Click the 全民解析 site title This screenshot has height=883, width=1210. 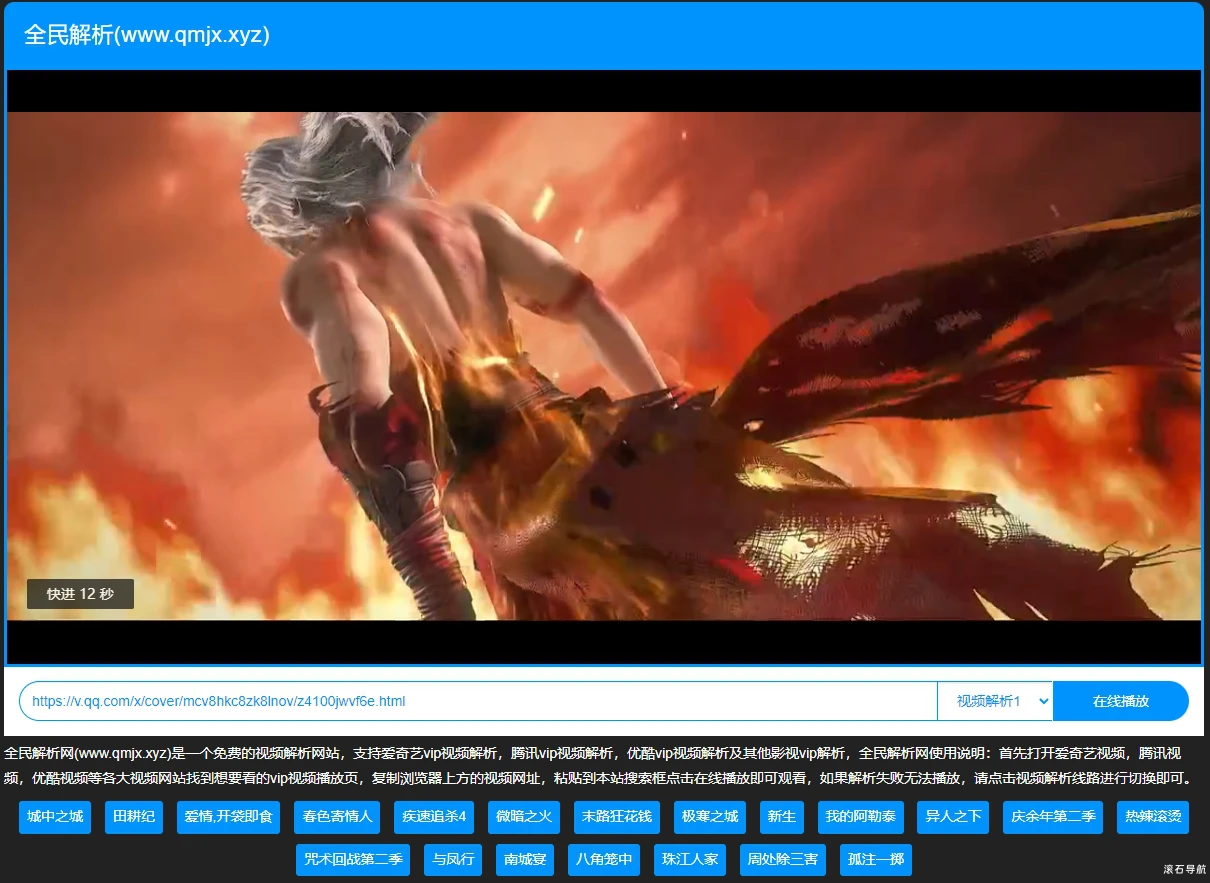[147, 35]
